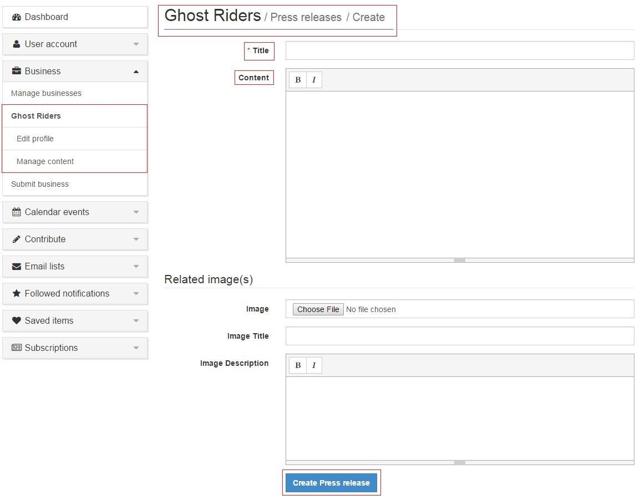Expand the Saved items arrow
Viewport: 640px width, 500px height.
[x=136, y=321]
